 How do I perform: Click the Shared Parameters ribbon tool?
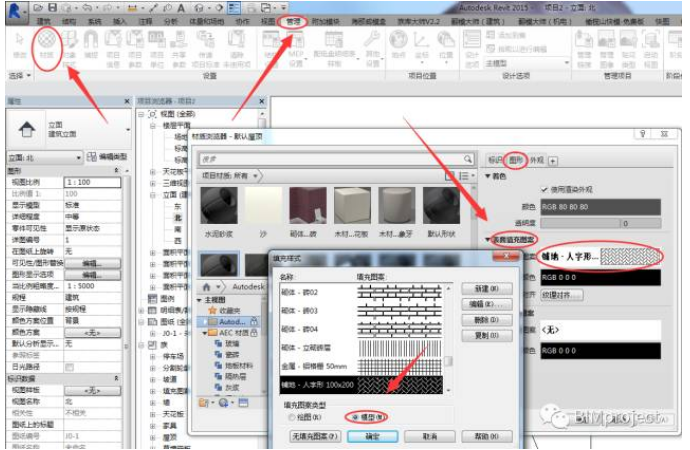[179, 48]
